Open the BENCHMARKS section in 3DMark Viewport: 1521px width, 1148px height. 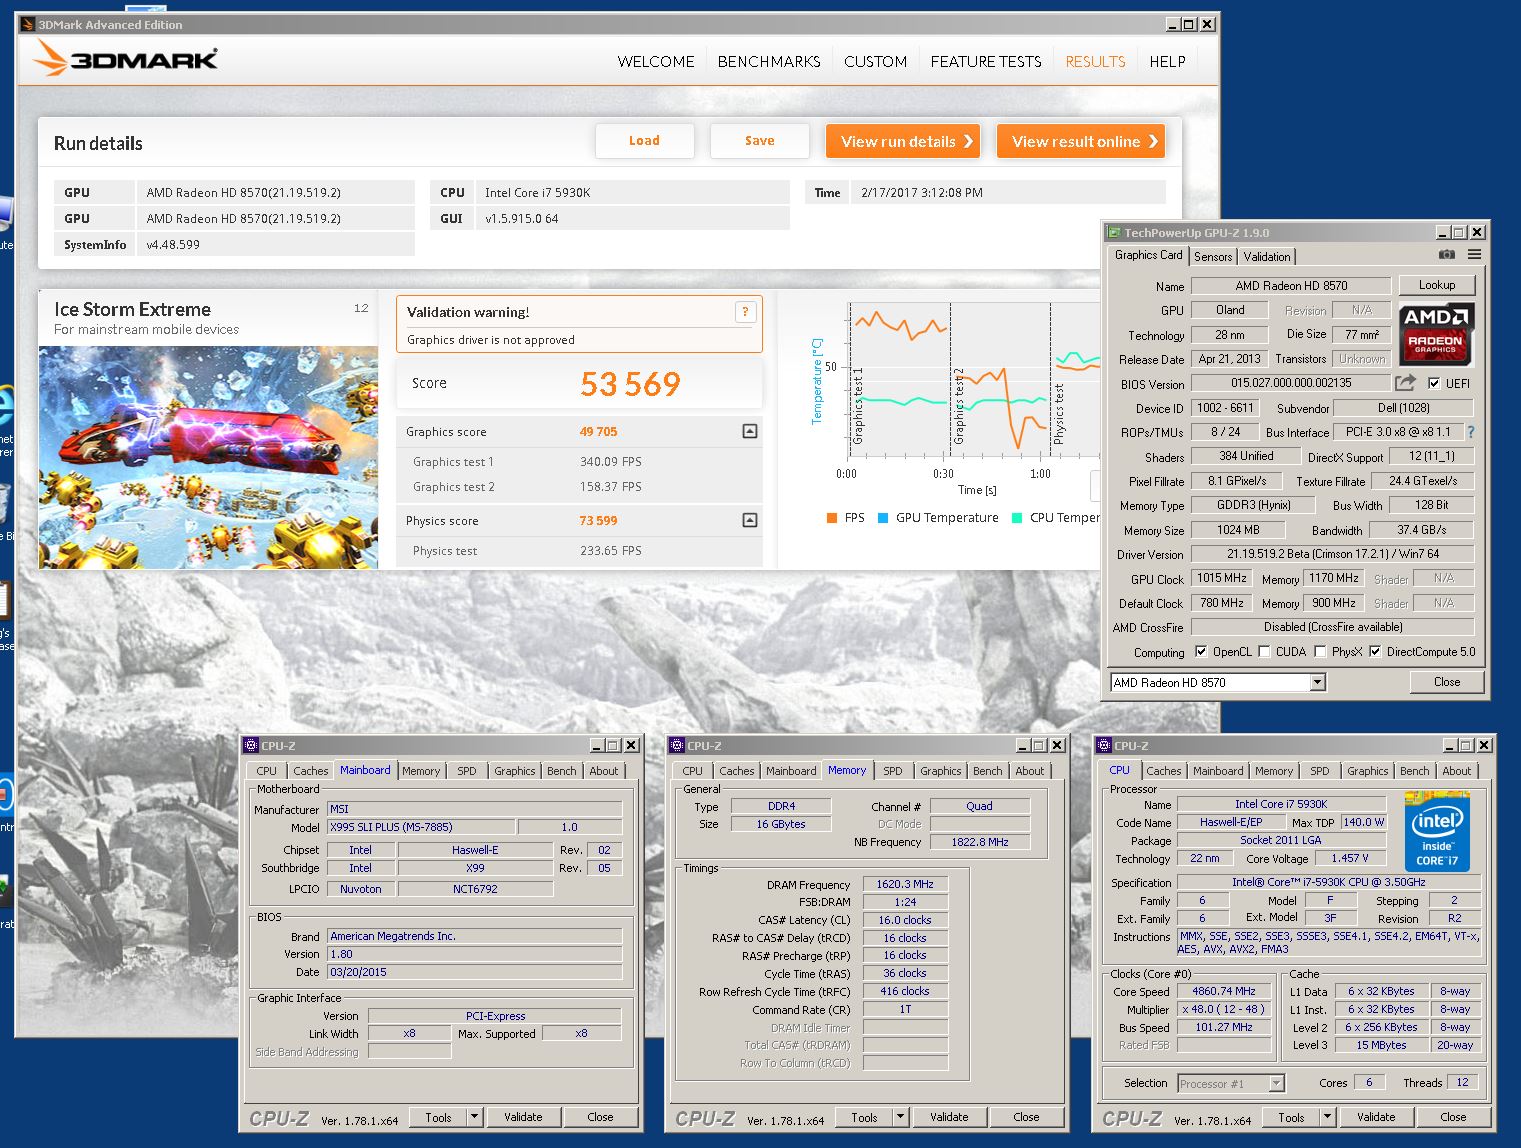(769, 61)
